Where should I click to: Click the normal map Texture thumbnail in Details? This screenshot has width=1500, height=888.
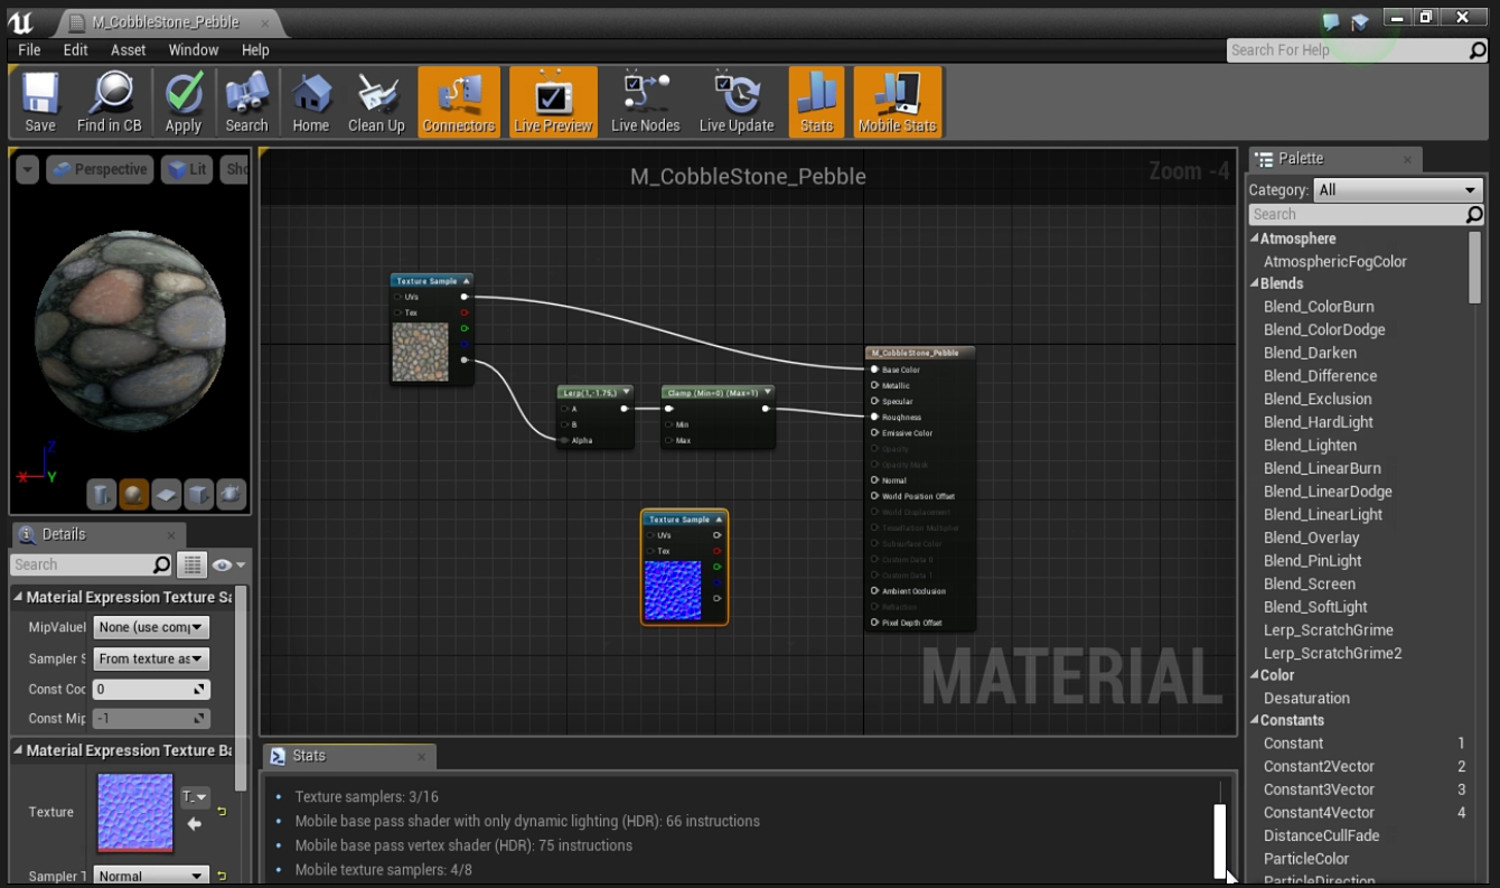(135, 813)
